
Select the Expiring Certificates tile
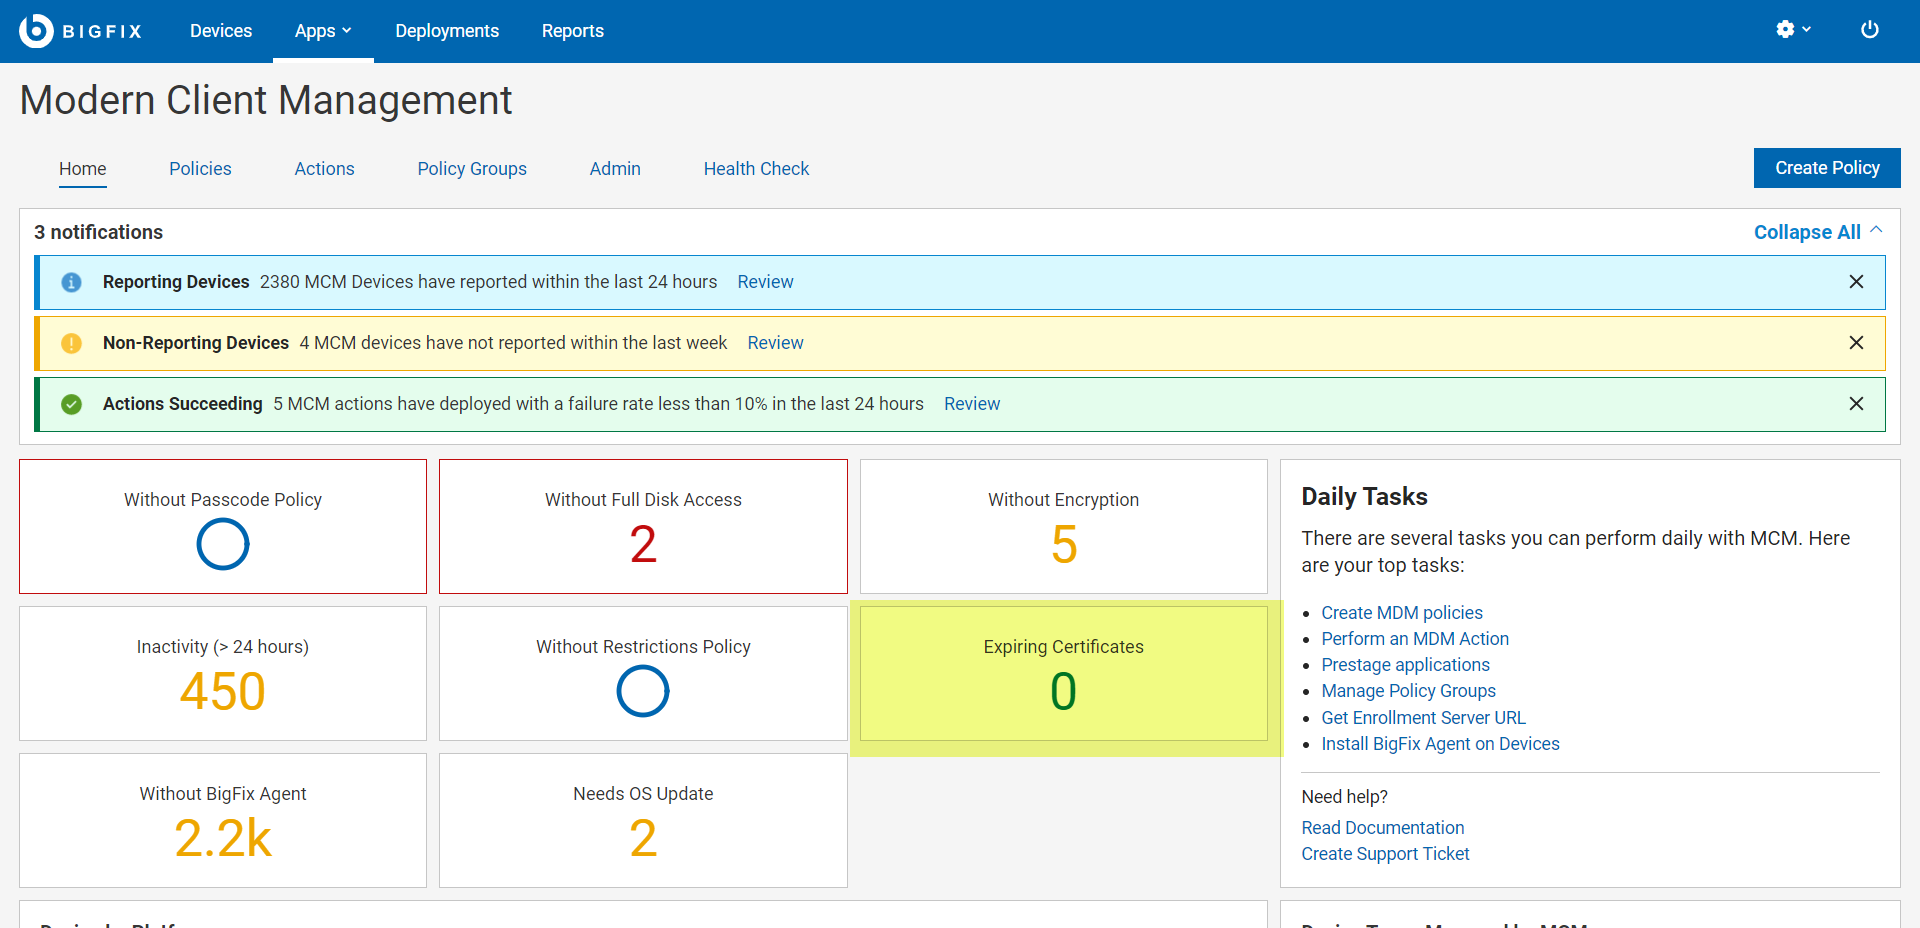(1063, 673)
